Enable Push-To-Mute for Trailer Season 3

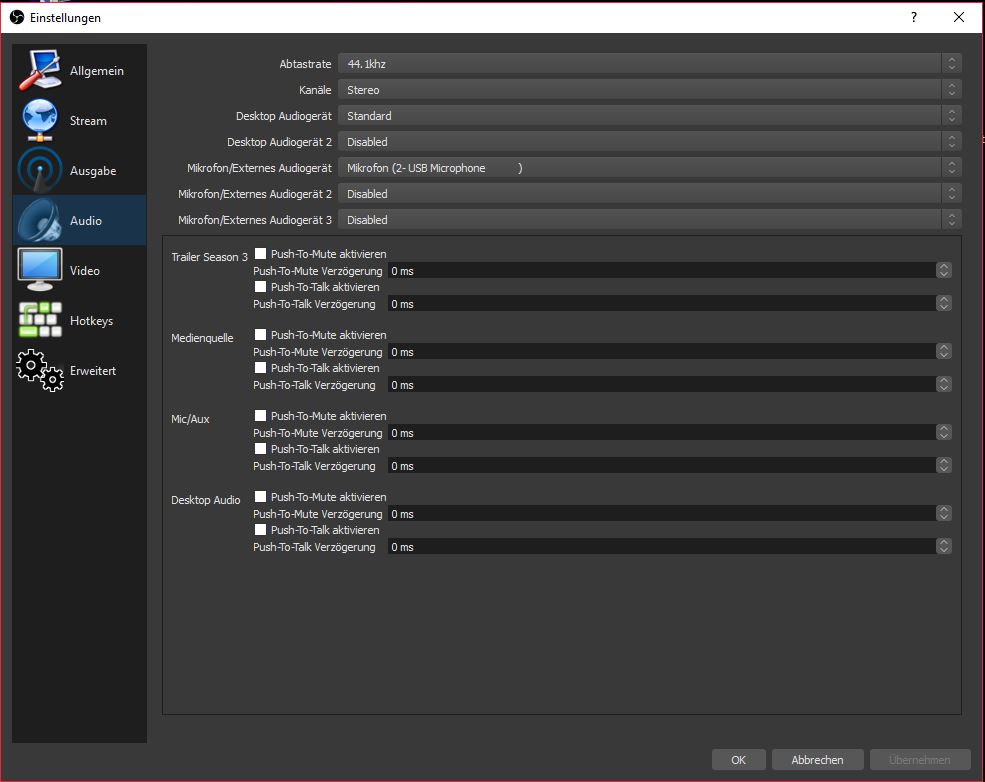click(x=261, y=254)
